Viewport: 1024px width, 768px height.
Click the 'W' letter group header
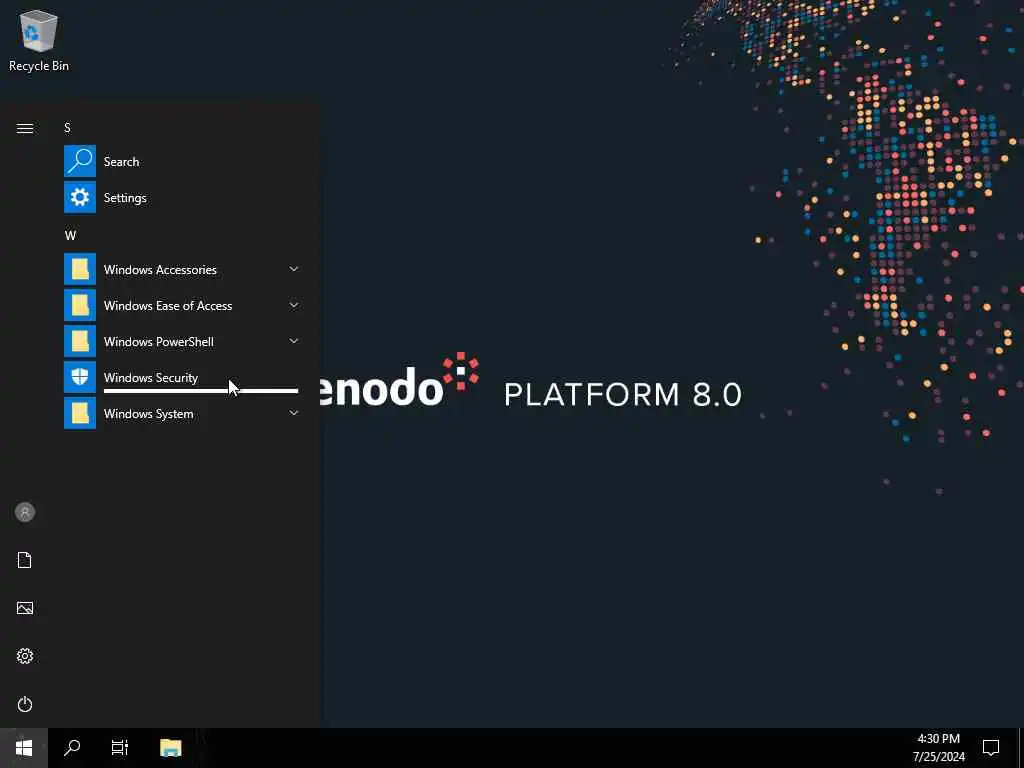pos(70,235)
